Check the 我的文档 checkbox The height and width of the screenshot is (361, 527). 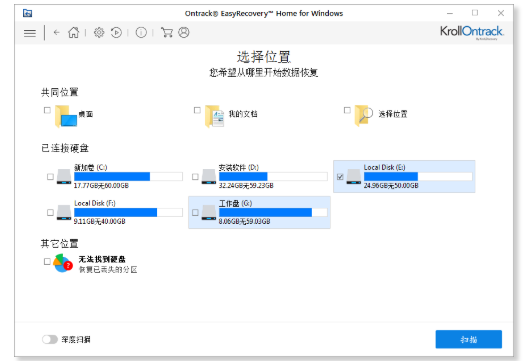coord(197,110)
